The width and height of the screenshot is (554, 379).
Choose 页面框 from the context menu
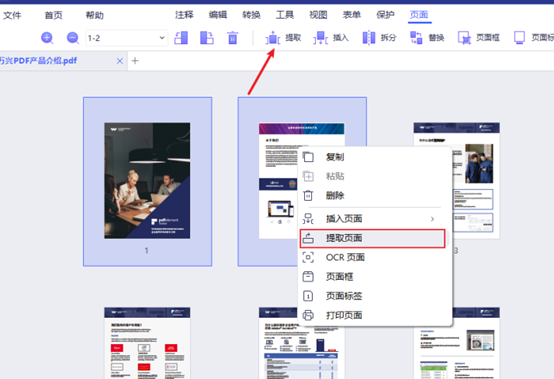[x=375, y=277]
